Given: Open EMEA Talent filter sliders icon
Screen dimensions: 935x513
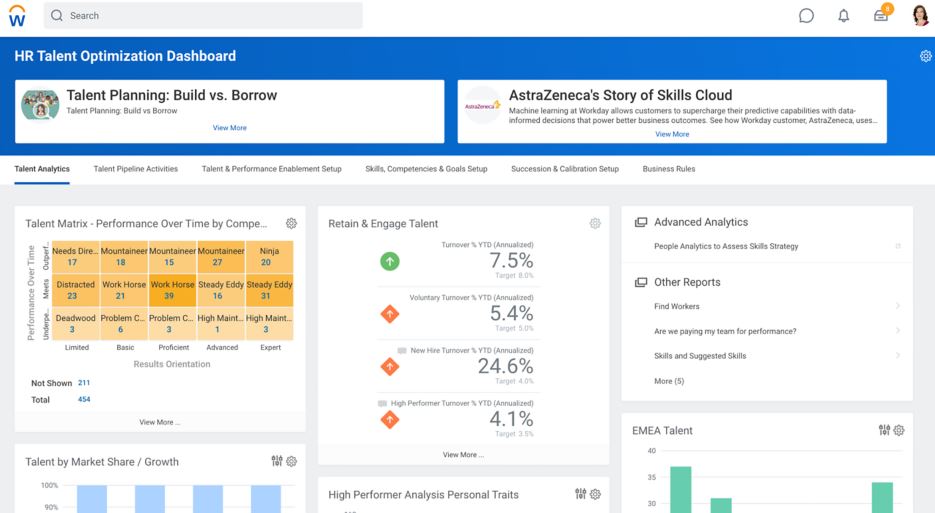Looking at the screenshot, I should click(884, 430).
